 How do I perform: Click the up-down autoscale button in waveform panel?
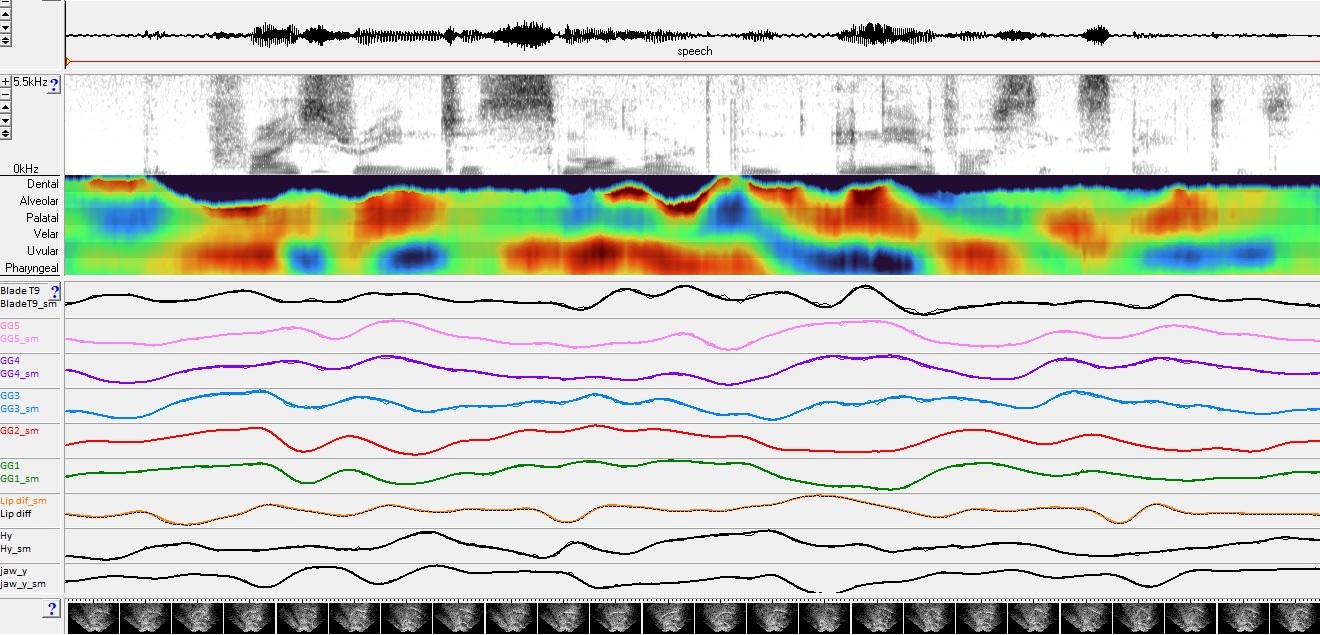pos(6,41)
